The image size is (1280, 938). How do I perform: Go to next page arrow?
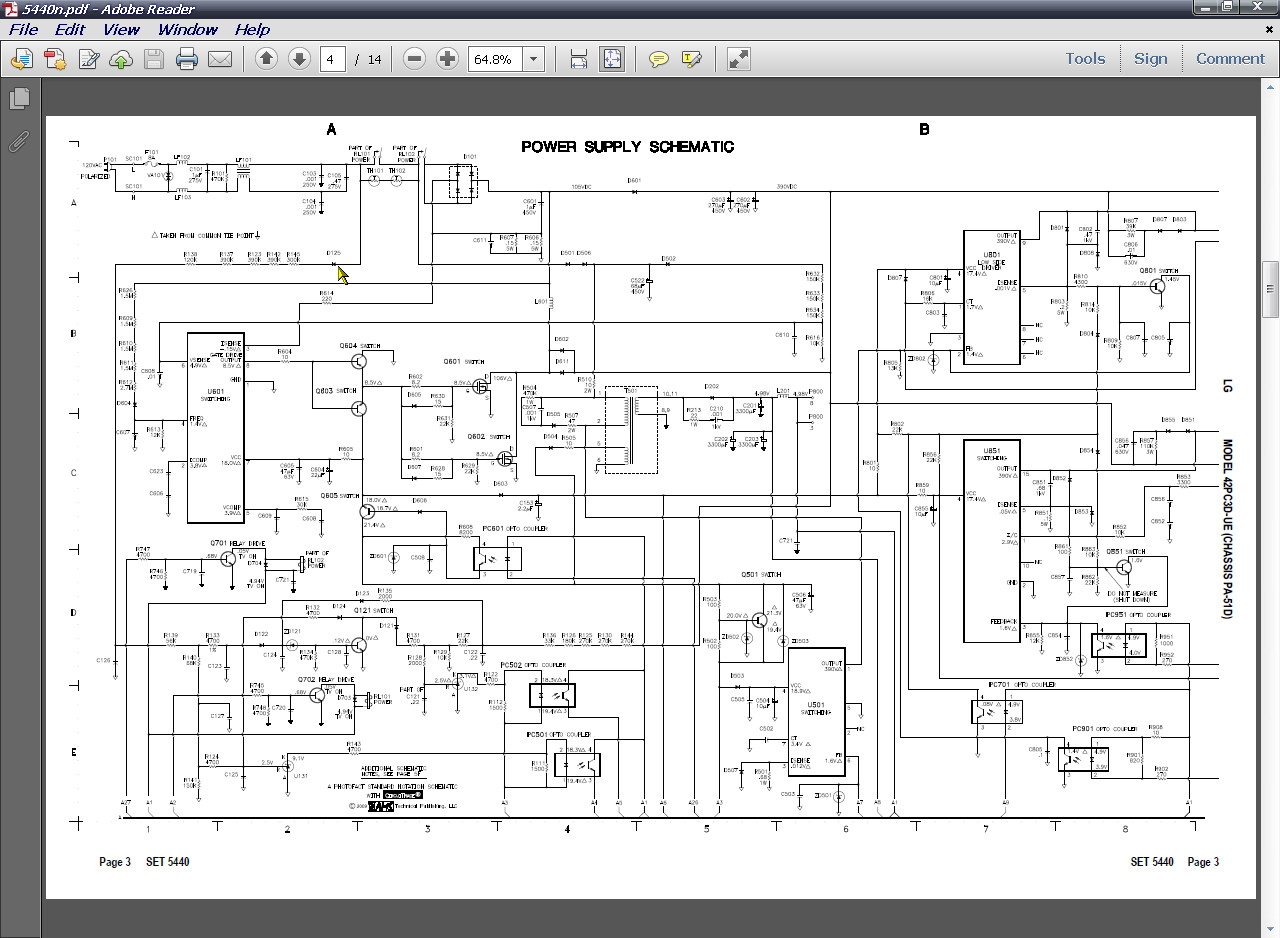click(x=299, y=59)
